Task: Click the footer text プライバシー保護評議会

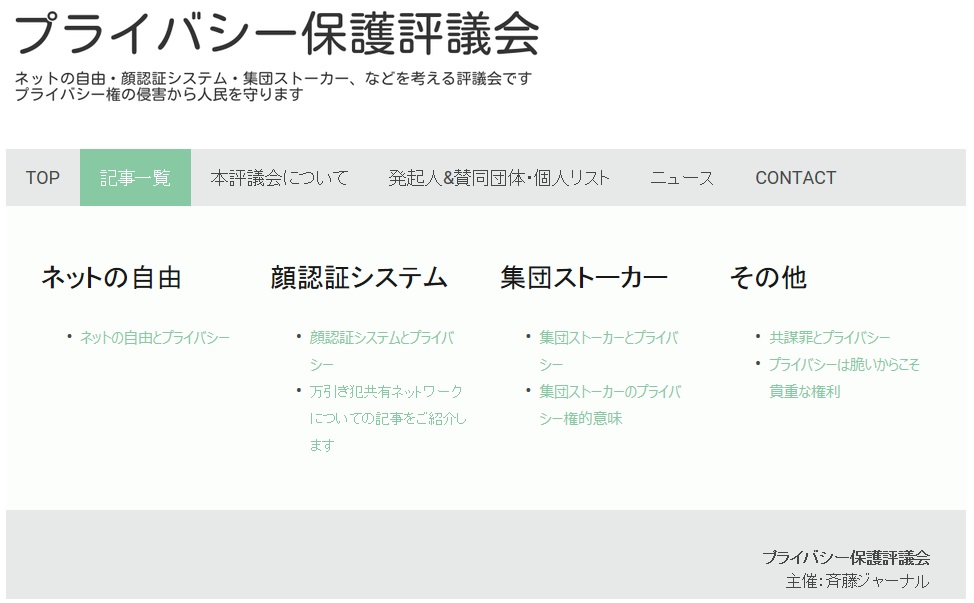Action: click(846, 558)
